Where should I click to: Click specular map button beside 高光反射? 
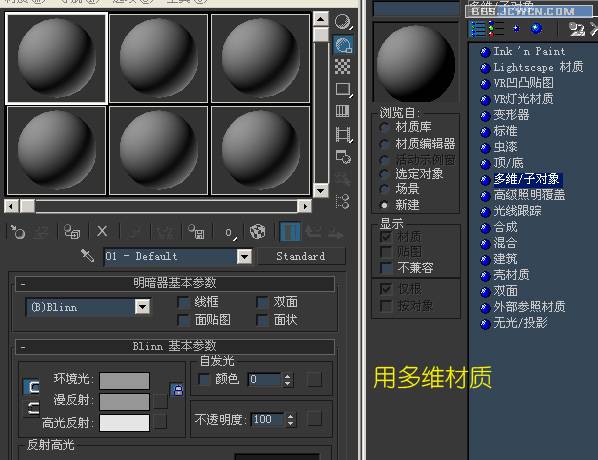pos(161,422)
